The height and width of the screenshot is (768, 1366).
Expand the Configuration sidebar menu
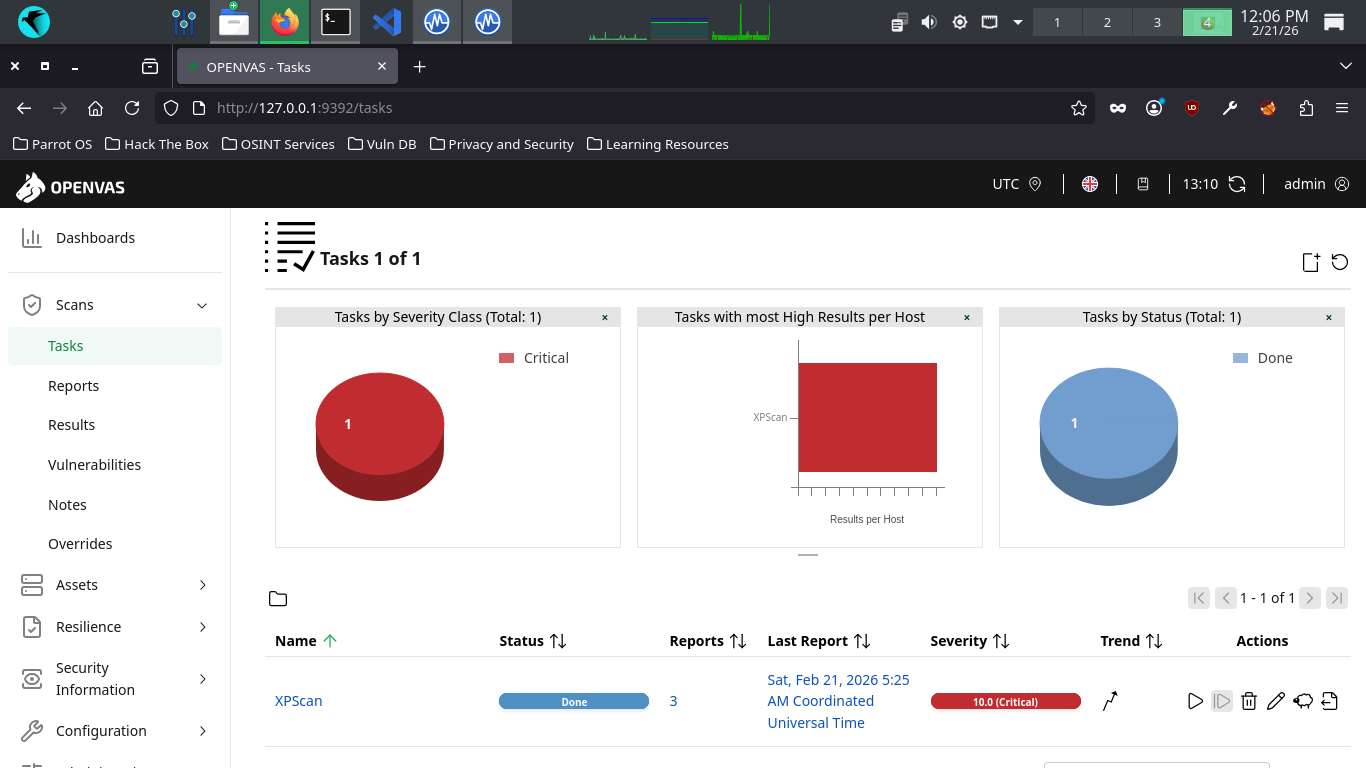click(x=202, y=731)
